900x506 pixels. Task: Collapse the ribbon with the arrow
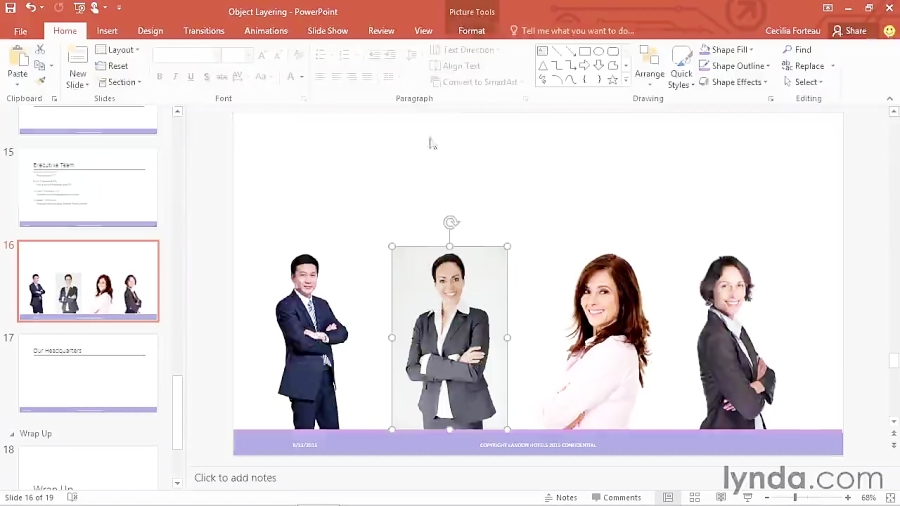click(x=890, y=99)
